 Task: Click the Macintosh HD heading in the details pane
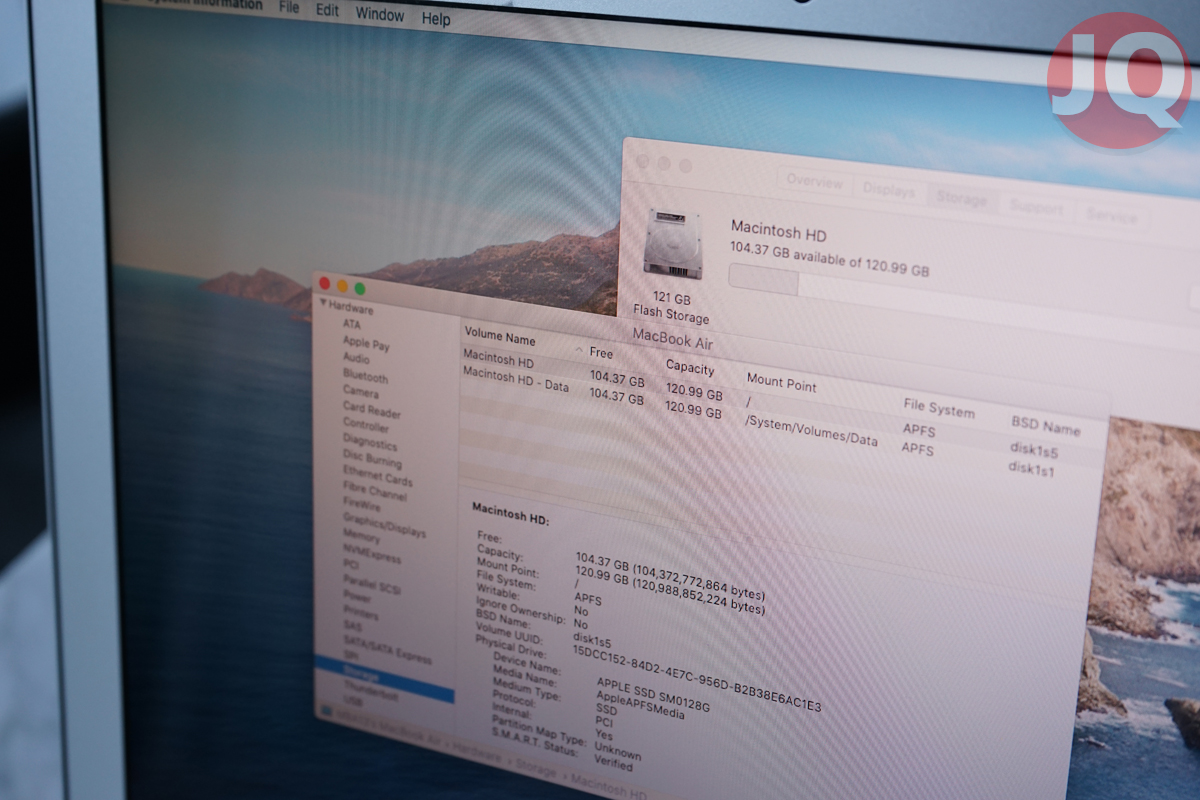pyautogui.click(x=510, y=512)
